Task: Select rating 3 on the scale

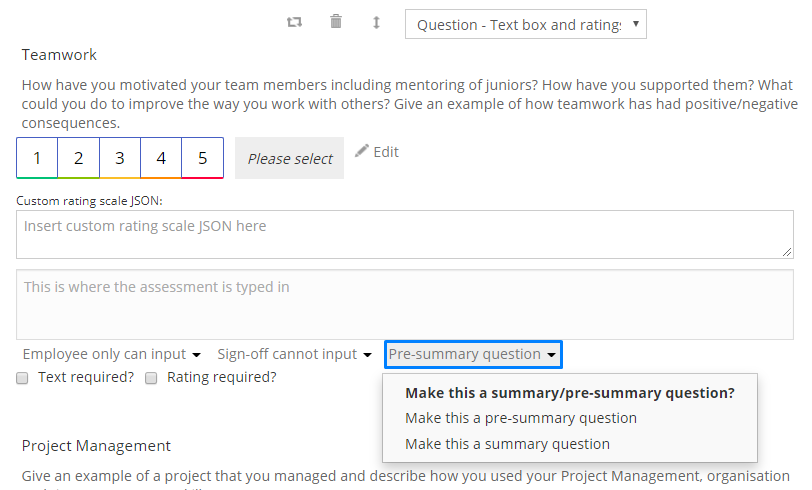Action: tap(120, 158)
